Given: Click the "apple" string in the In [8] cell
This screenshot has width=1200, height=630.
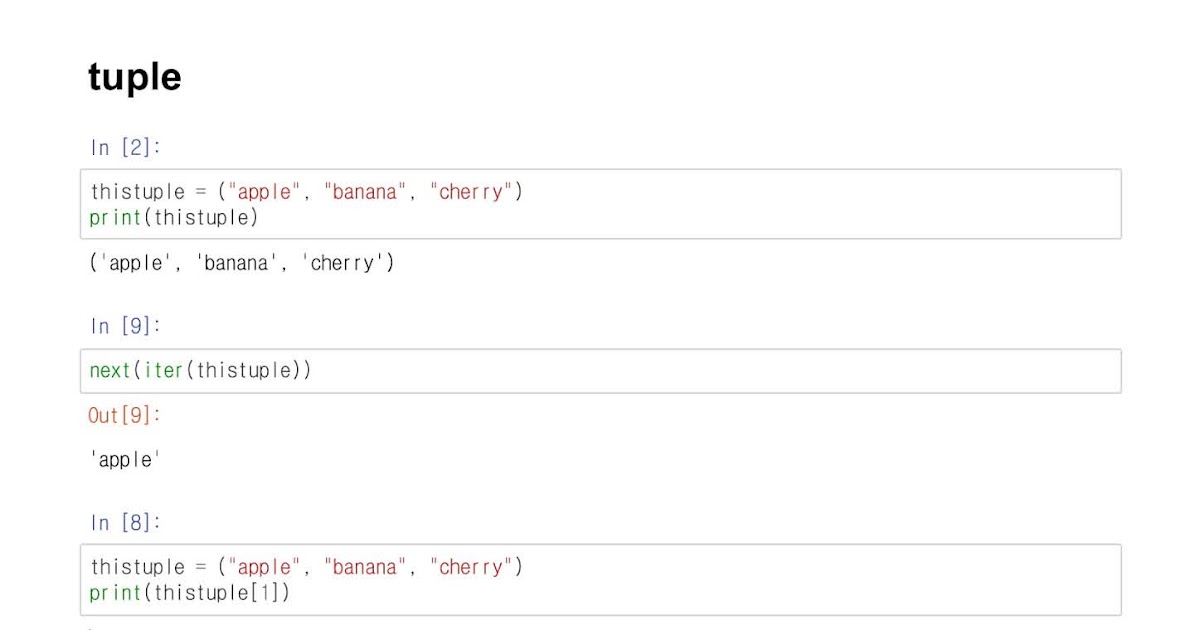Looking at the screenshot, I should pyautogui.click(x=265, y=567).
